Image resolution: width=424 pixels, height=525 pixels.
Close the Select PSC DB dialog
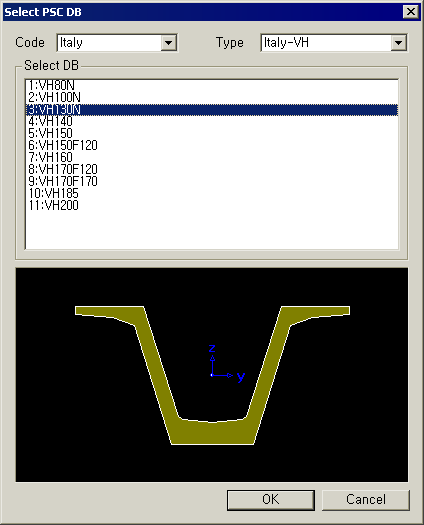point(411,12)
